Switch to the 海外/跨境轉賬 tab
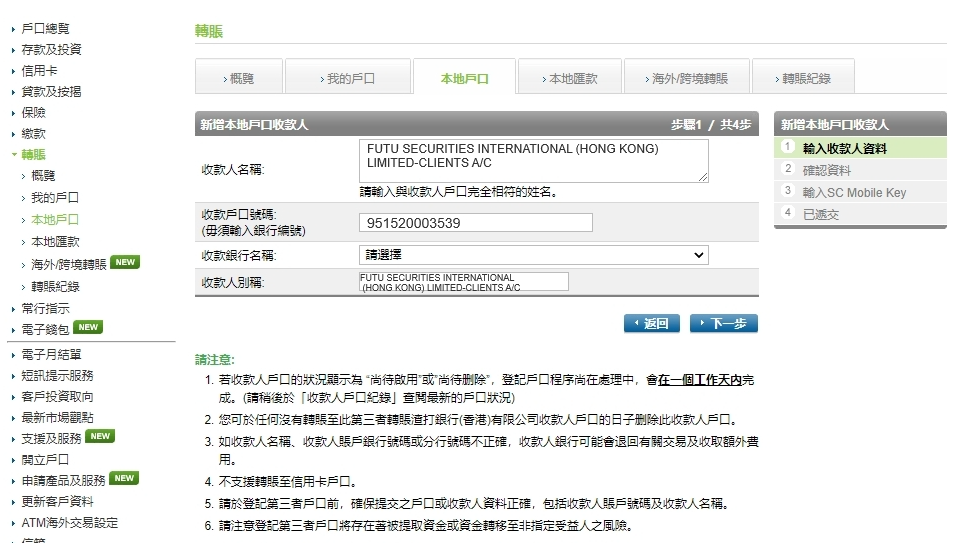Image resolution: width=977 pixels, height=543 pixels. [687, 77]
